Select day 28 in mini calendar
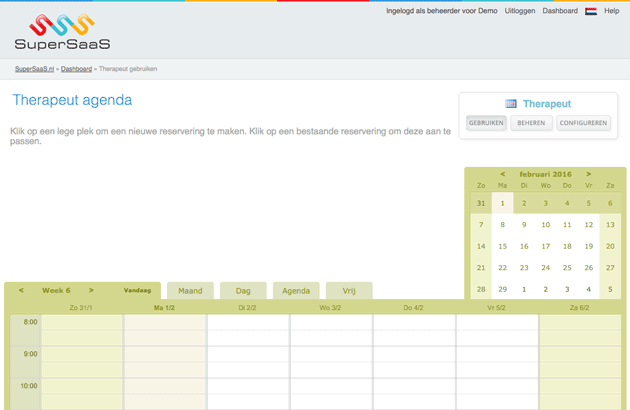 pyautogui.click(x=481, y=289)
